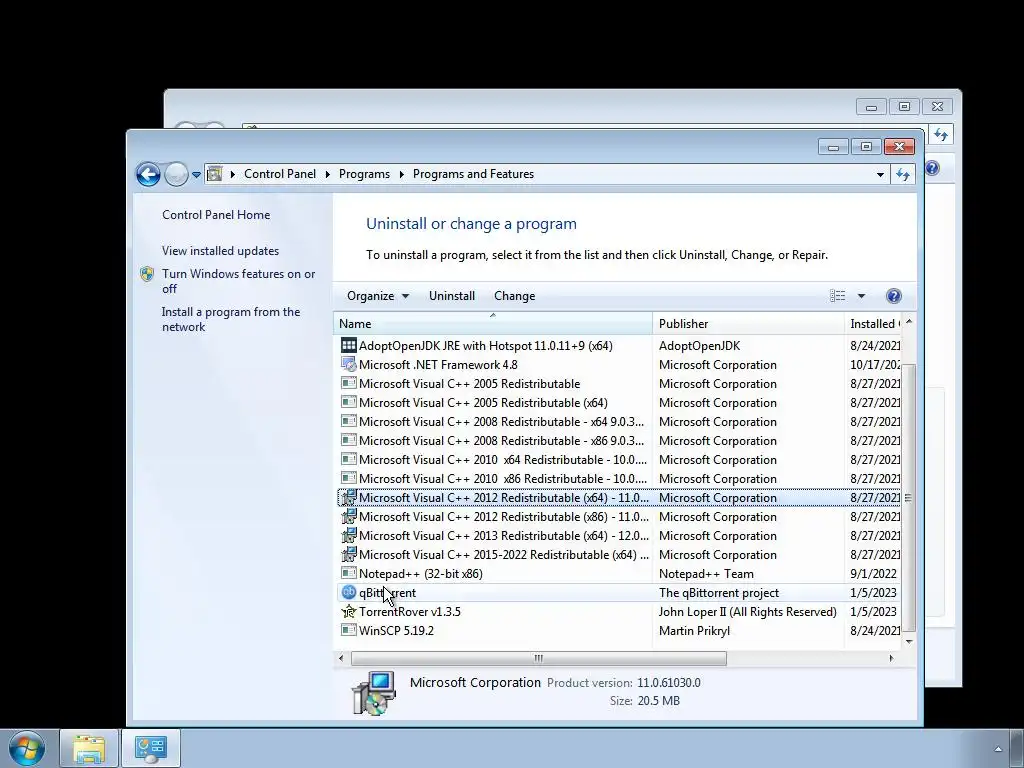Select the WinSCP 5.19.2 icon
Screen dimensions: 1024x768
[x=349, y=630]
